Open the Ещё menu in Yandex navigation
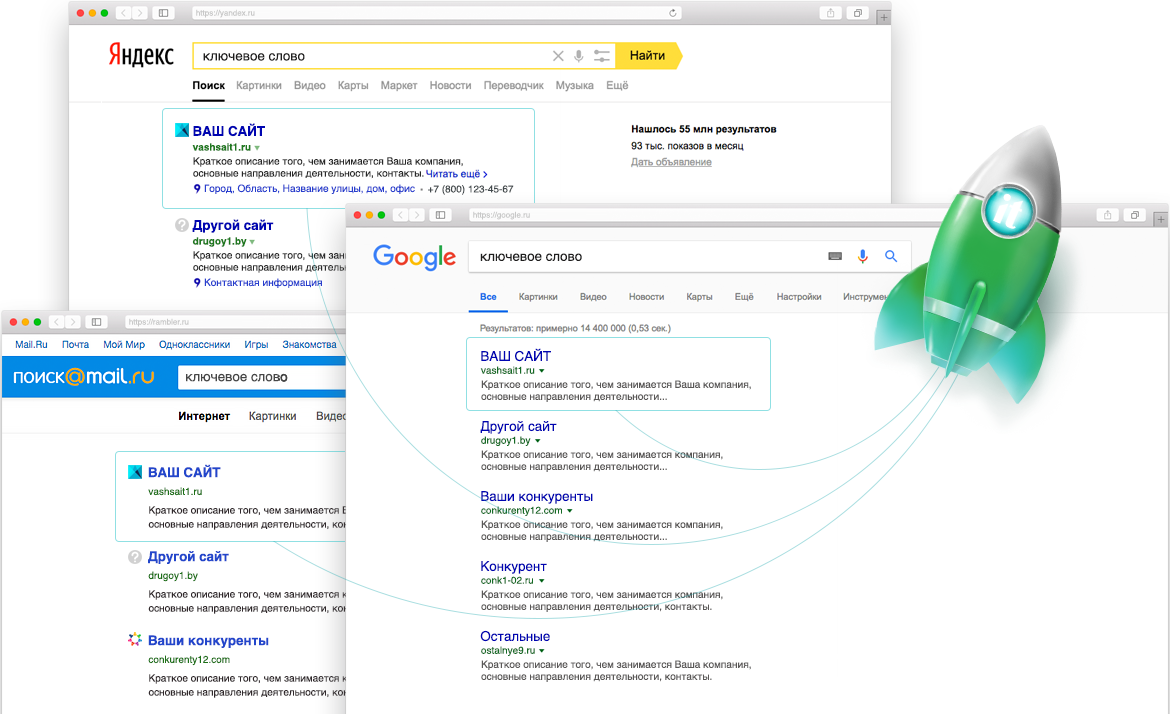Screen dimensions: 1170x714 tap(617, 85)
